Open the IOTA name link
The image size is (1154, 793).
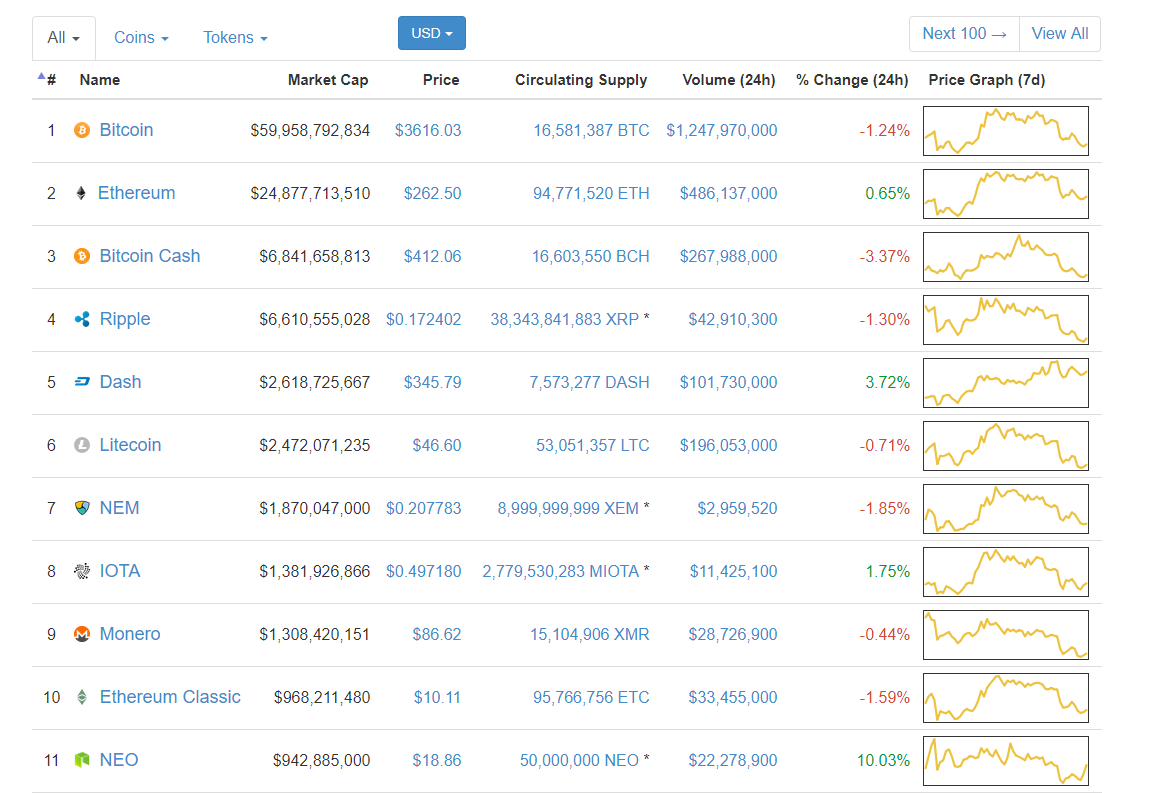pos(120,571)
